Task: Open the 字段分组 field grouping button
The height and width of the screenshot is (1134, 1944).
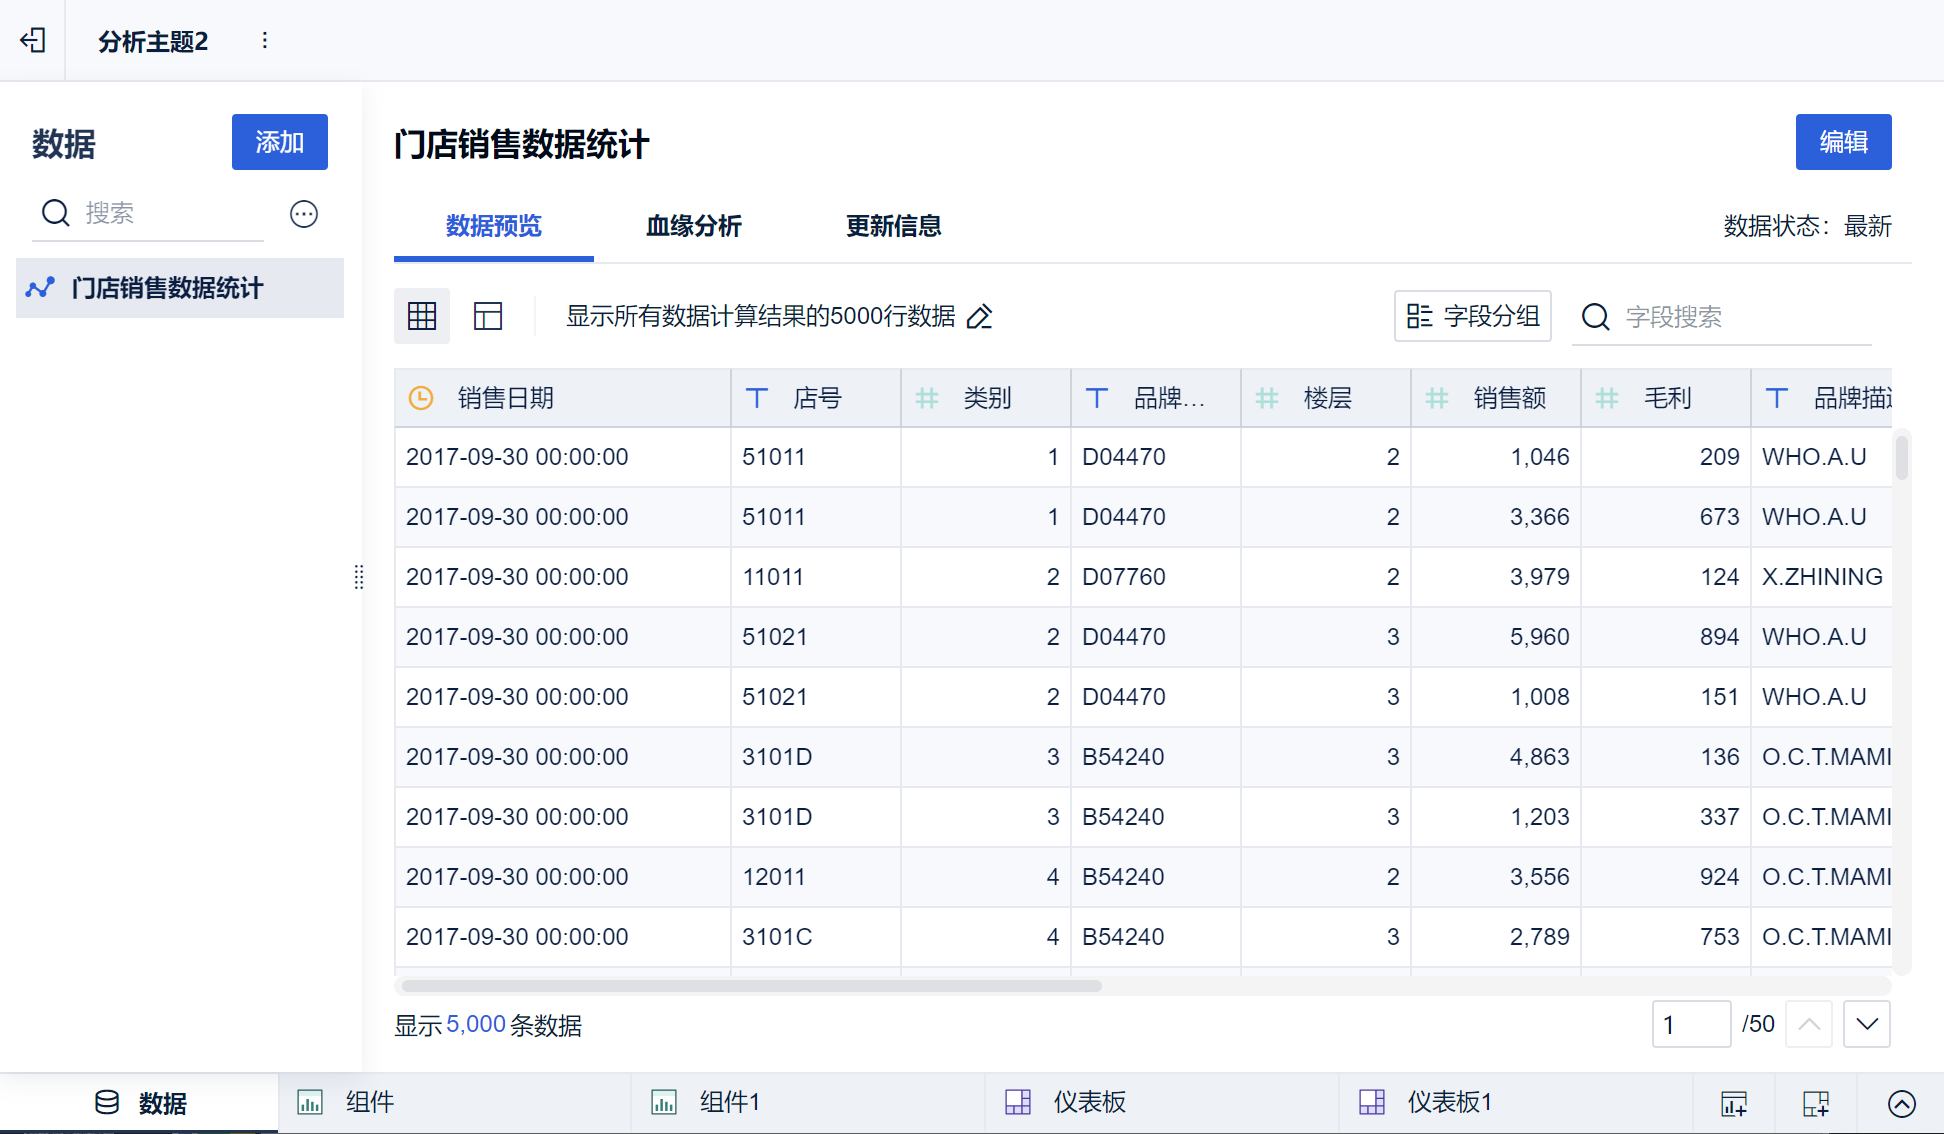Action: click(1472, 316)
